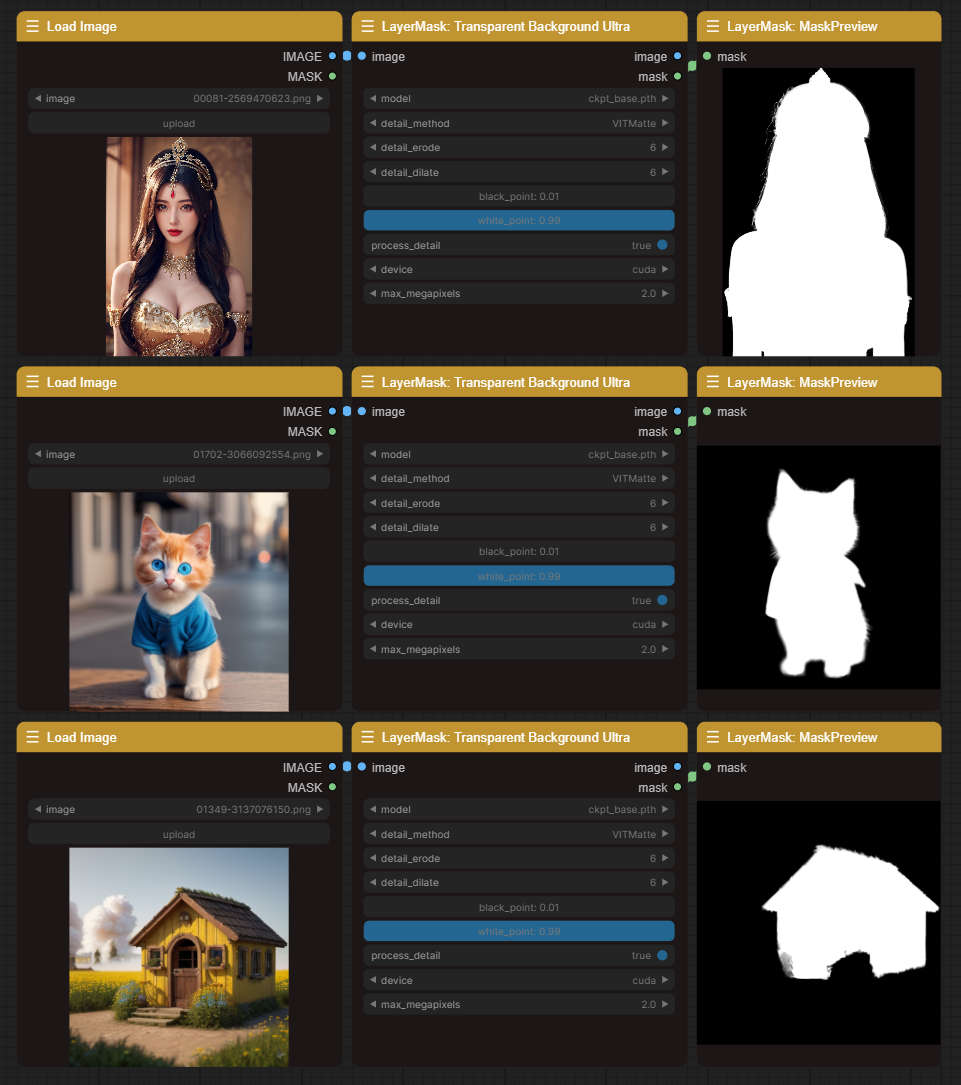Toggle process_detail in the middle Transparent Background Ultra node
This screenshot has height=1085, width=961.
coord(661,601)
